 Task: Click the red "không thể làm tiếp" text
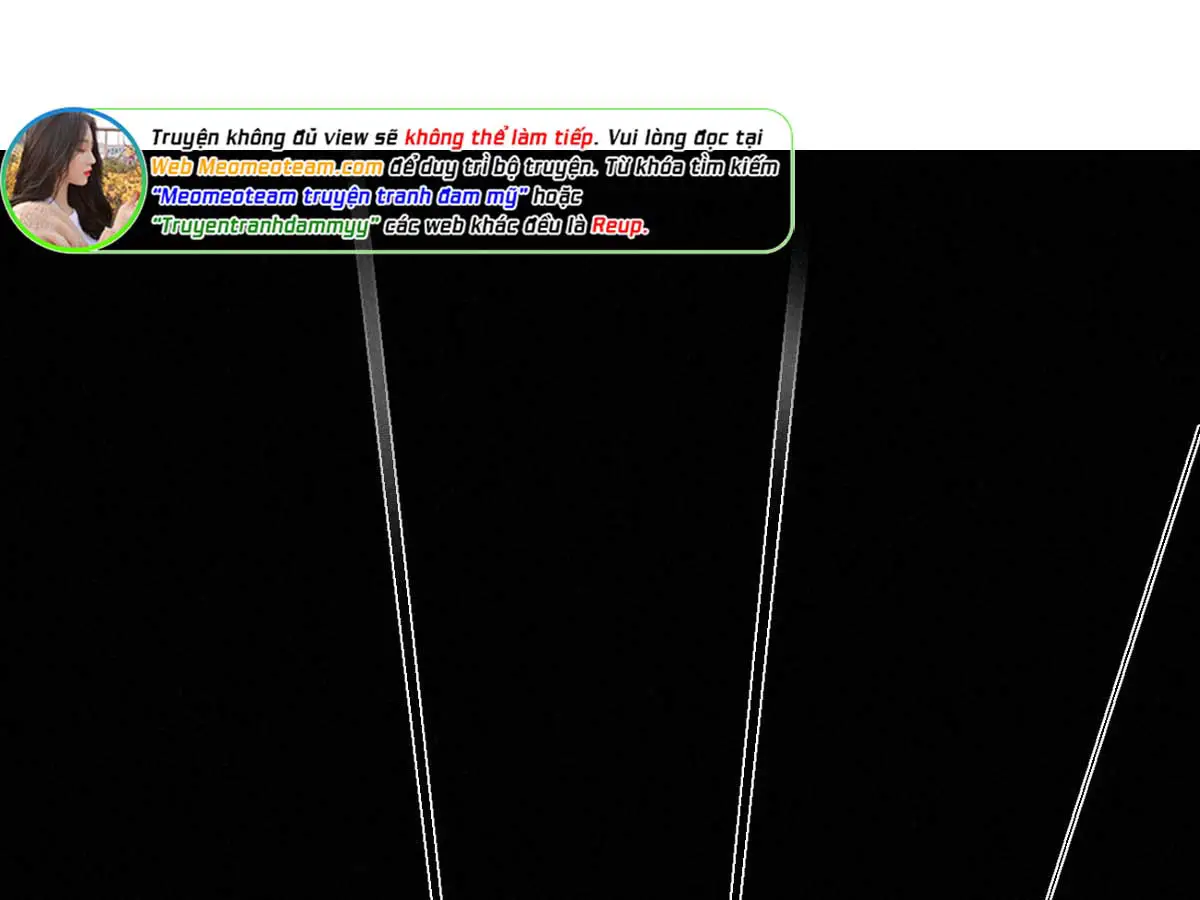tap(501, 138)
